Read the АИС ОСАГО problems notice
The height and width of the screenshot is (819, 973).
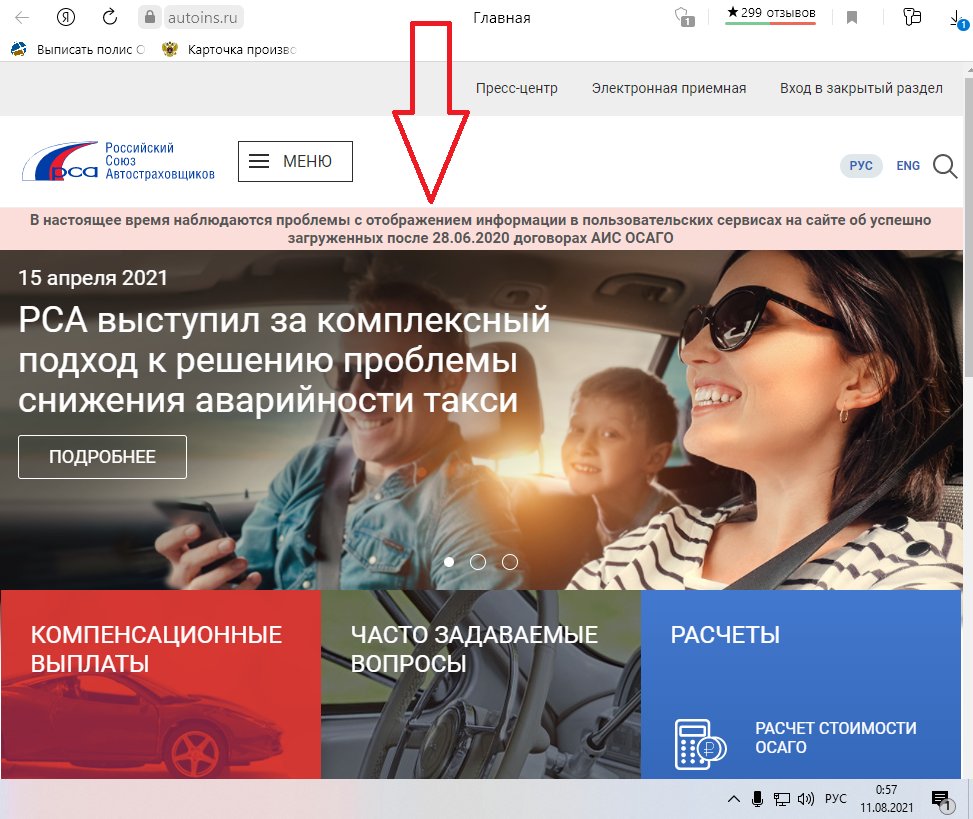tap(480, 228)
